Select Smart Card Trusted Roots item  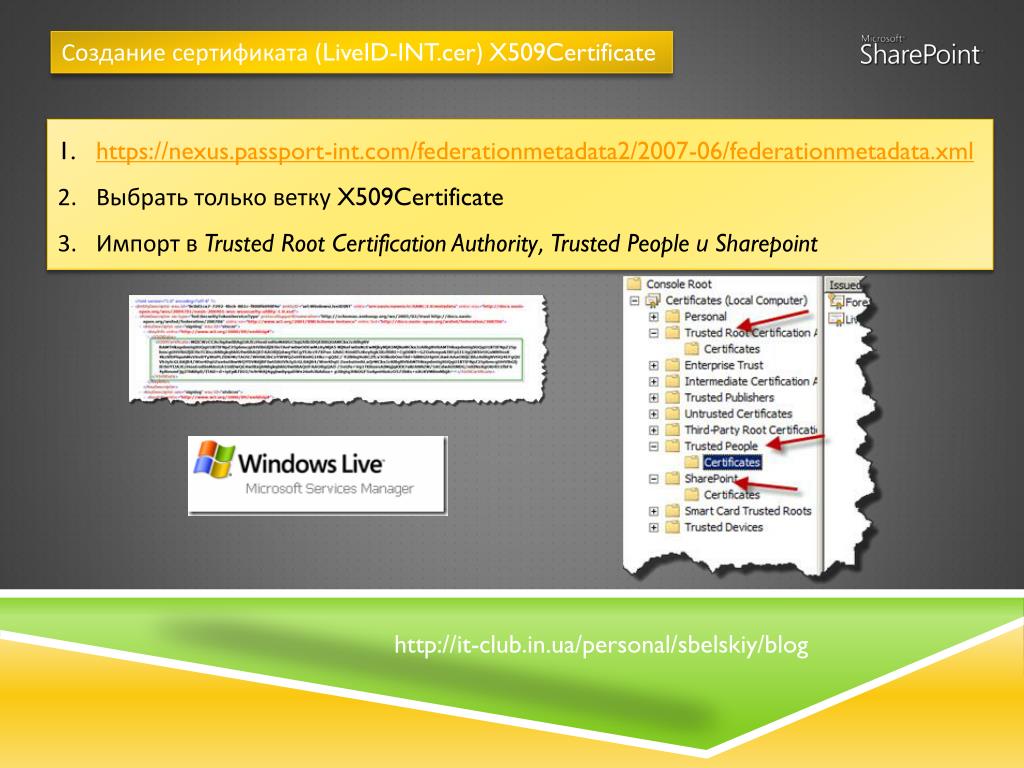[x=748, y=511]
